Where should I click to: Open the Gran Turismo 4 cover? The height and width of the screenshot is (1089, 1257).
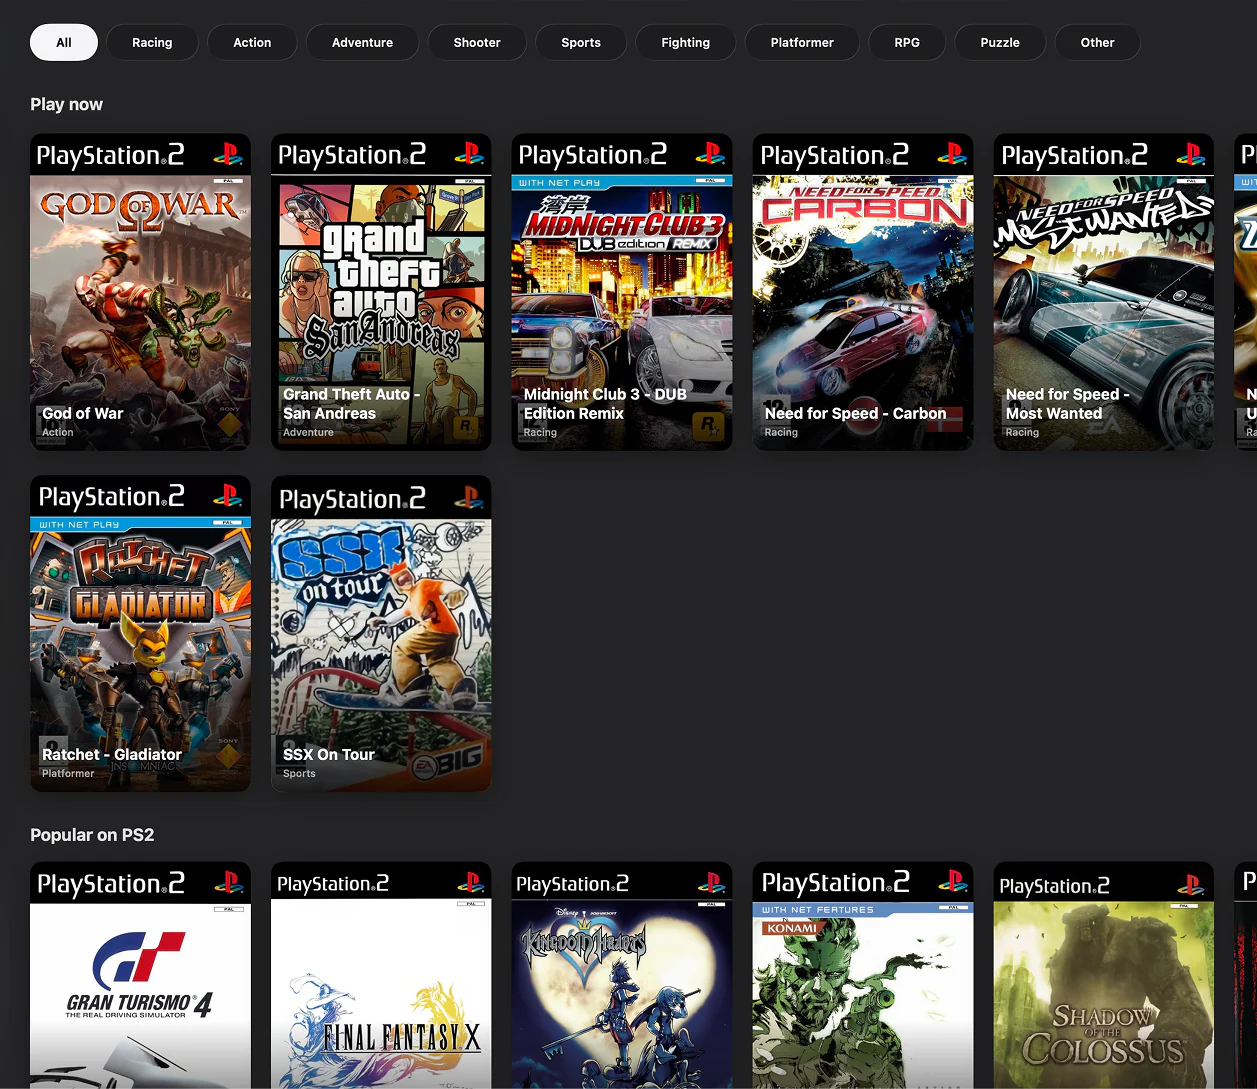click(x=140, y=975)
